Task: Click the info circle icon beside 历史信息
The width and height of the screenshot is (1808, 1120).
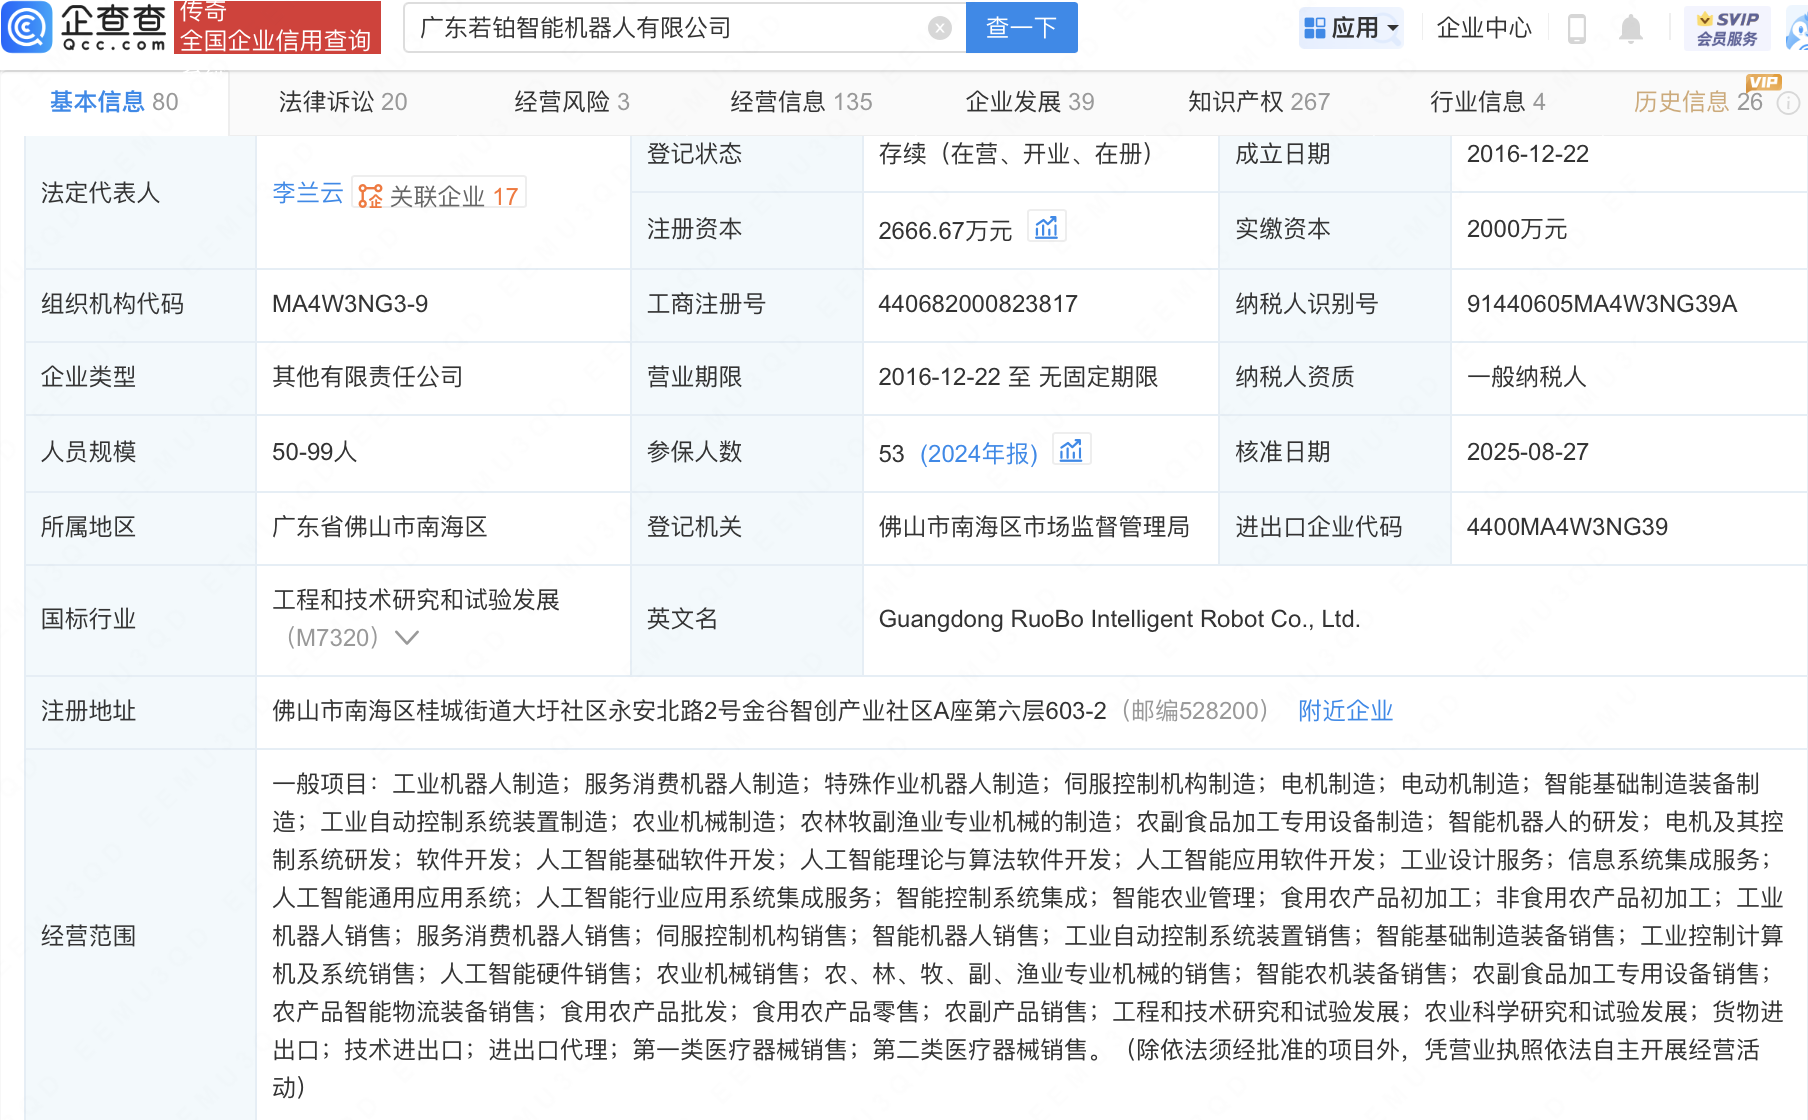Action: coord(1788,103)
